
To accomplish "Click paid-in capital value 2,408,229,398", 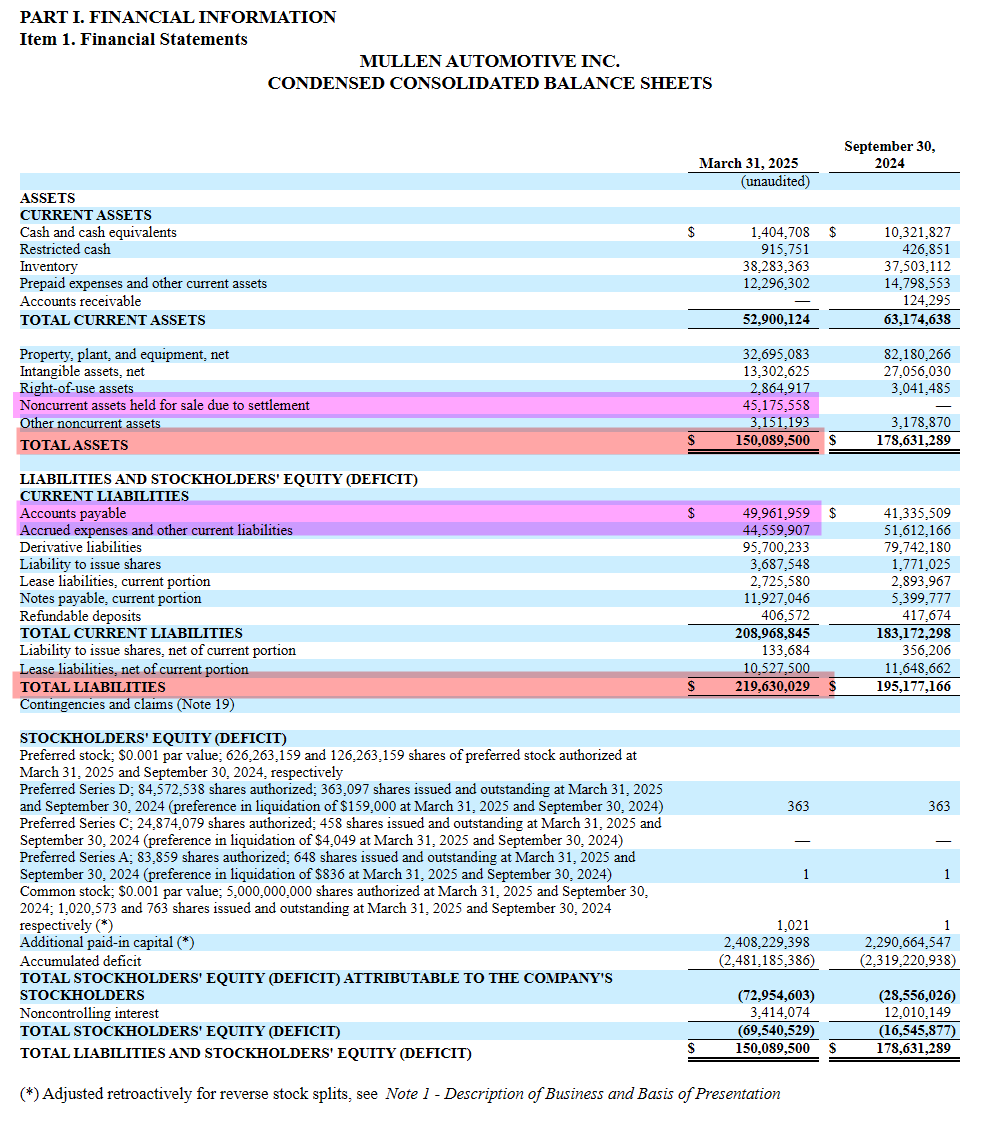I will click(x=767, y=943).
